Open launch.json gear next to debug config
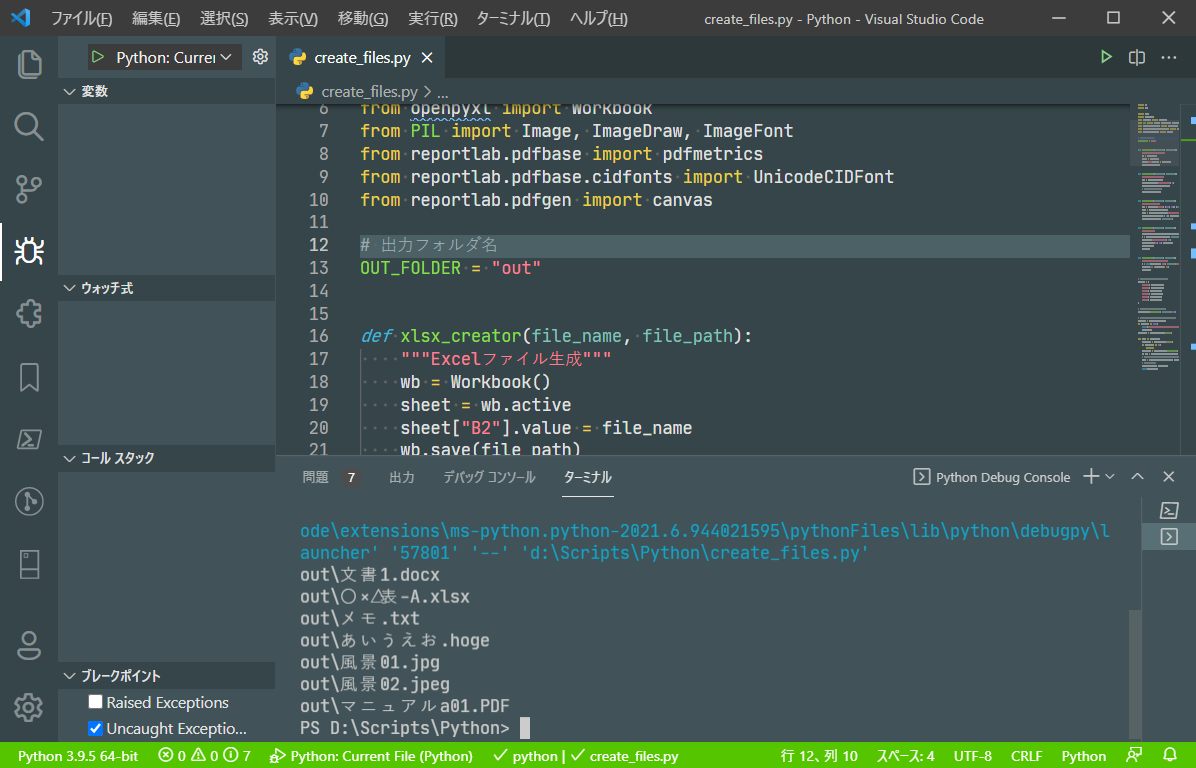This screenshot has height=768, width=1196. (260, 57)
